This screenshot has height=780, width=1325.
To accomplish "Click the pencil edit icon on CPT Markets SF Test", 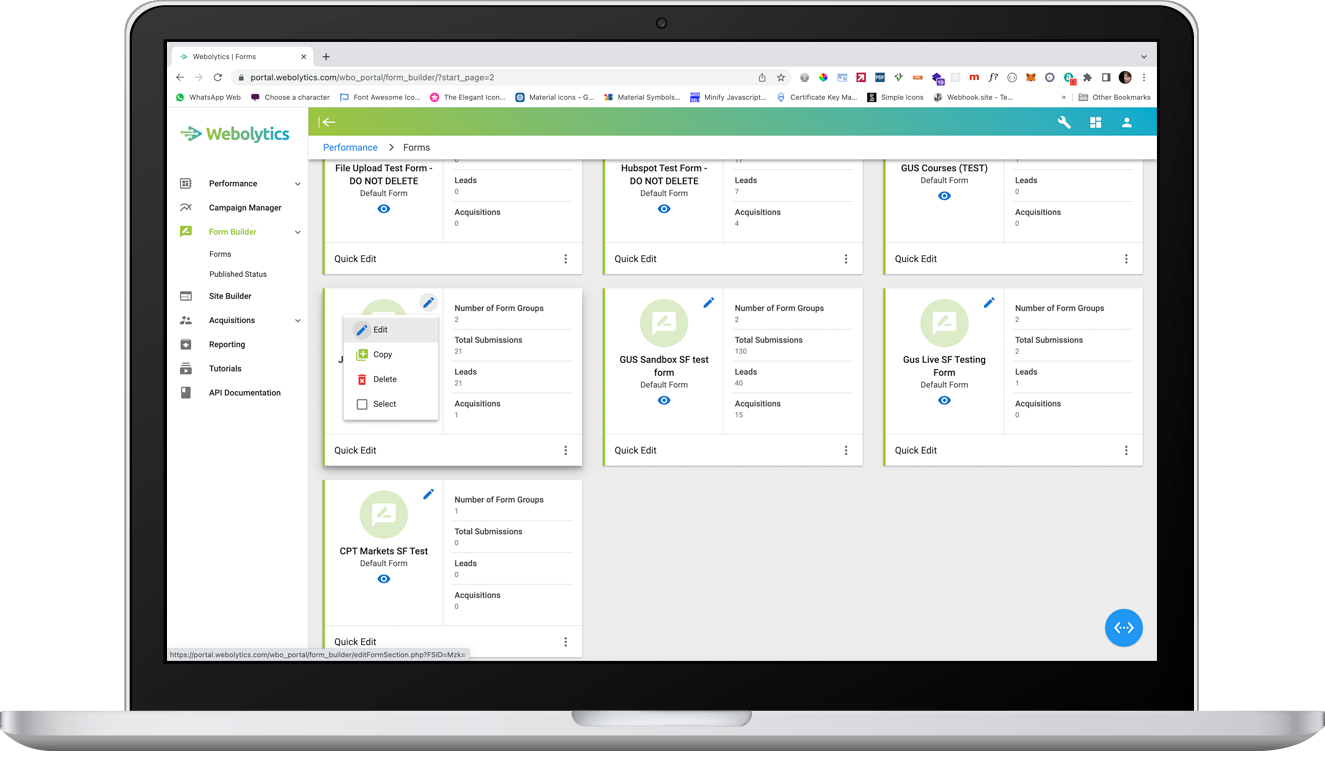I will 428,493.
